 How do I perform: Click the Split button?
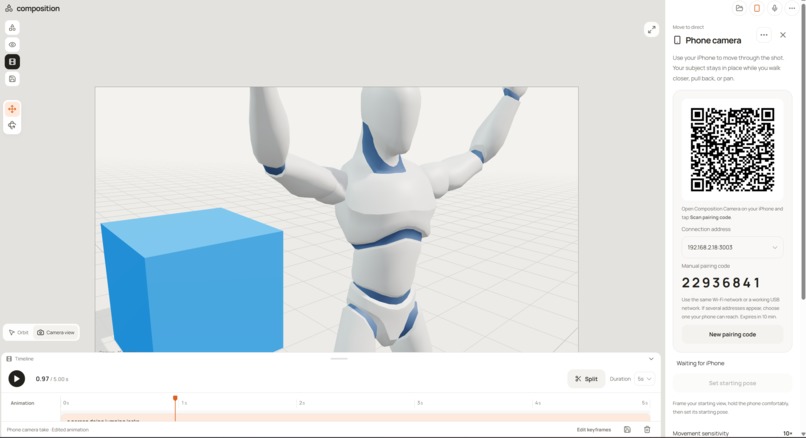click(587, 379)
